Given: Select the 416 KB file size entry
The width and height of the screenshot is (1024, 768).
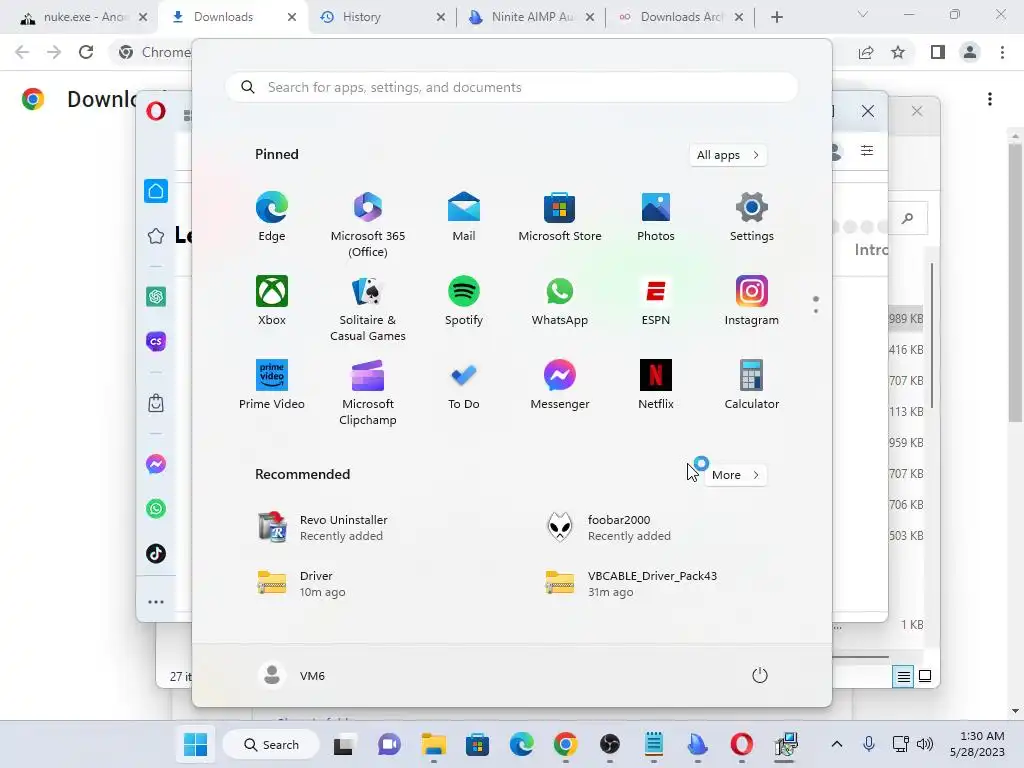Looking at the screenshot, I should (906, 350).
